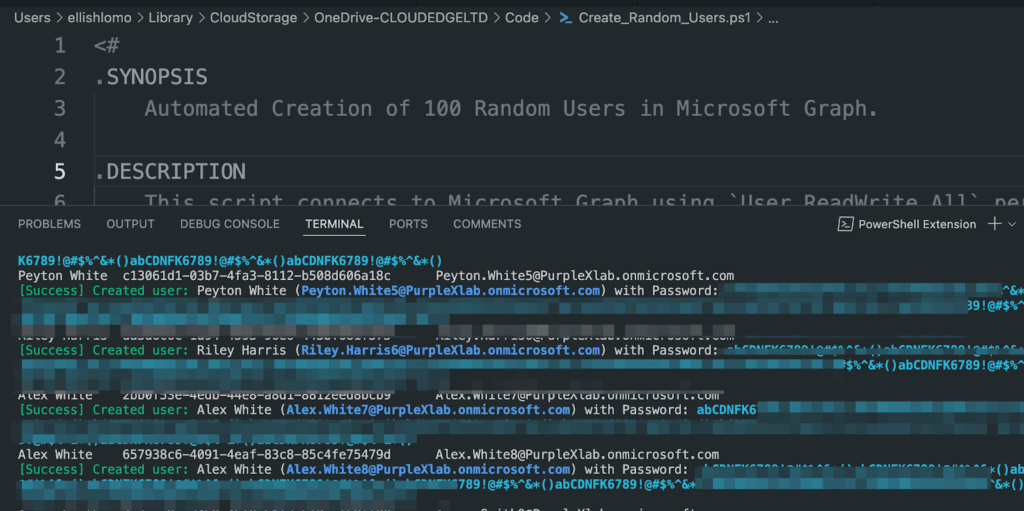Click line number 4 in the gutter
The width and height of the screenshot is (1024, 511).
(59, 140)
